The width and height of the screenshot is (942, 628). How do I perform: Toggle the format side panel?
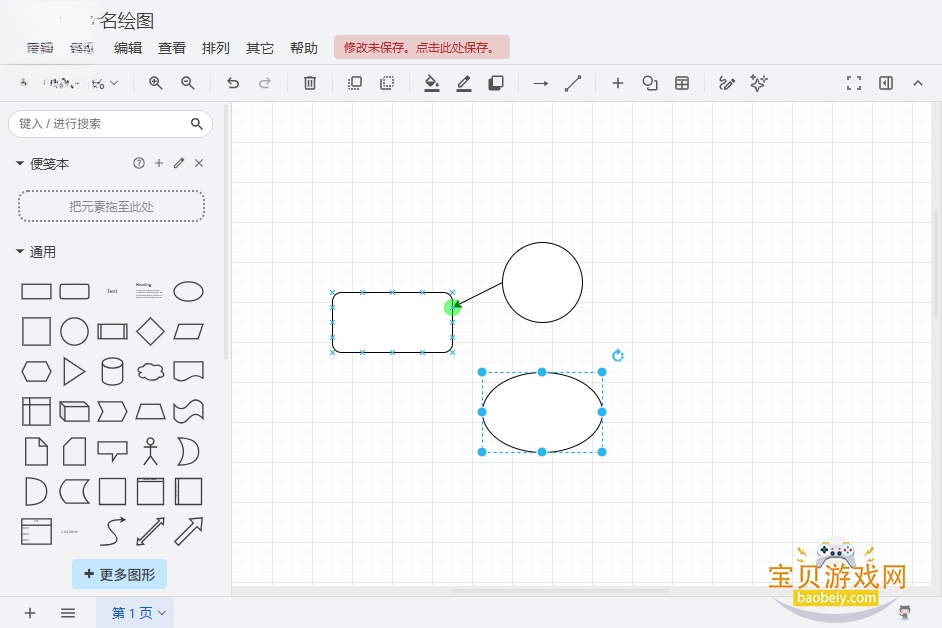click(886, 83)
